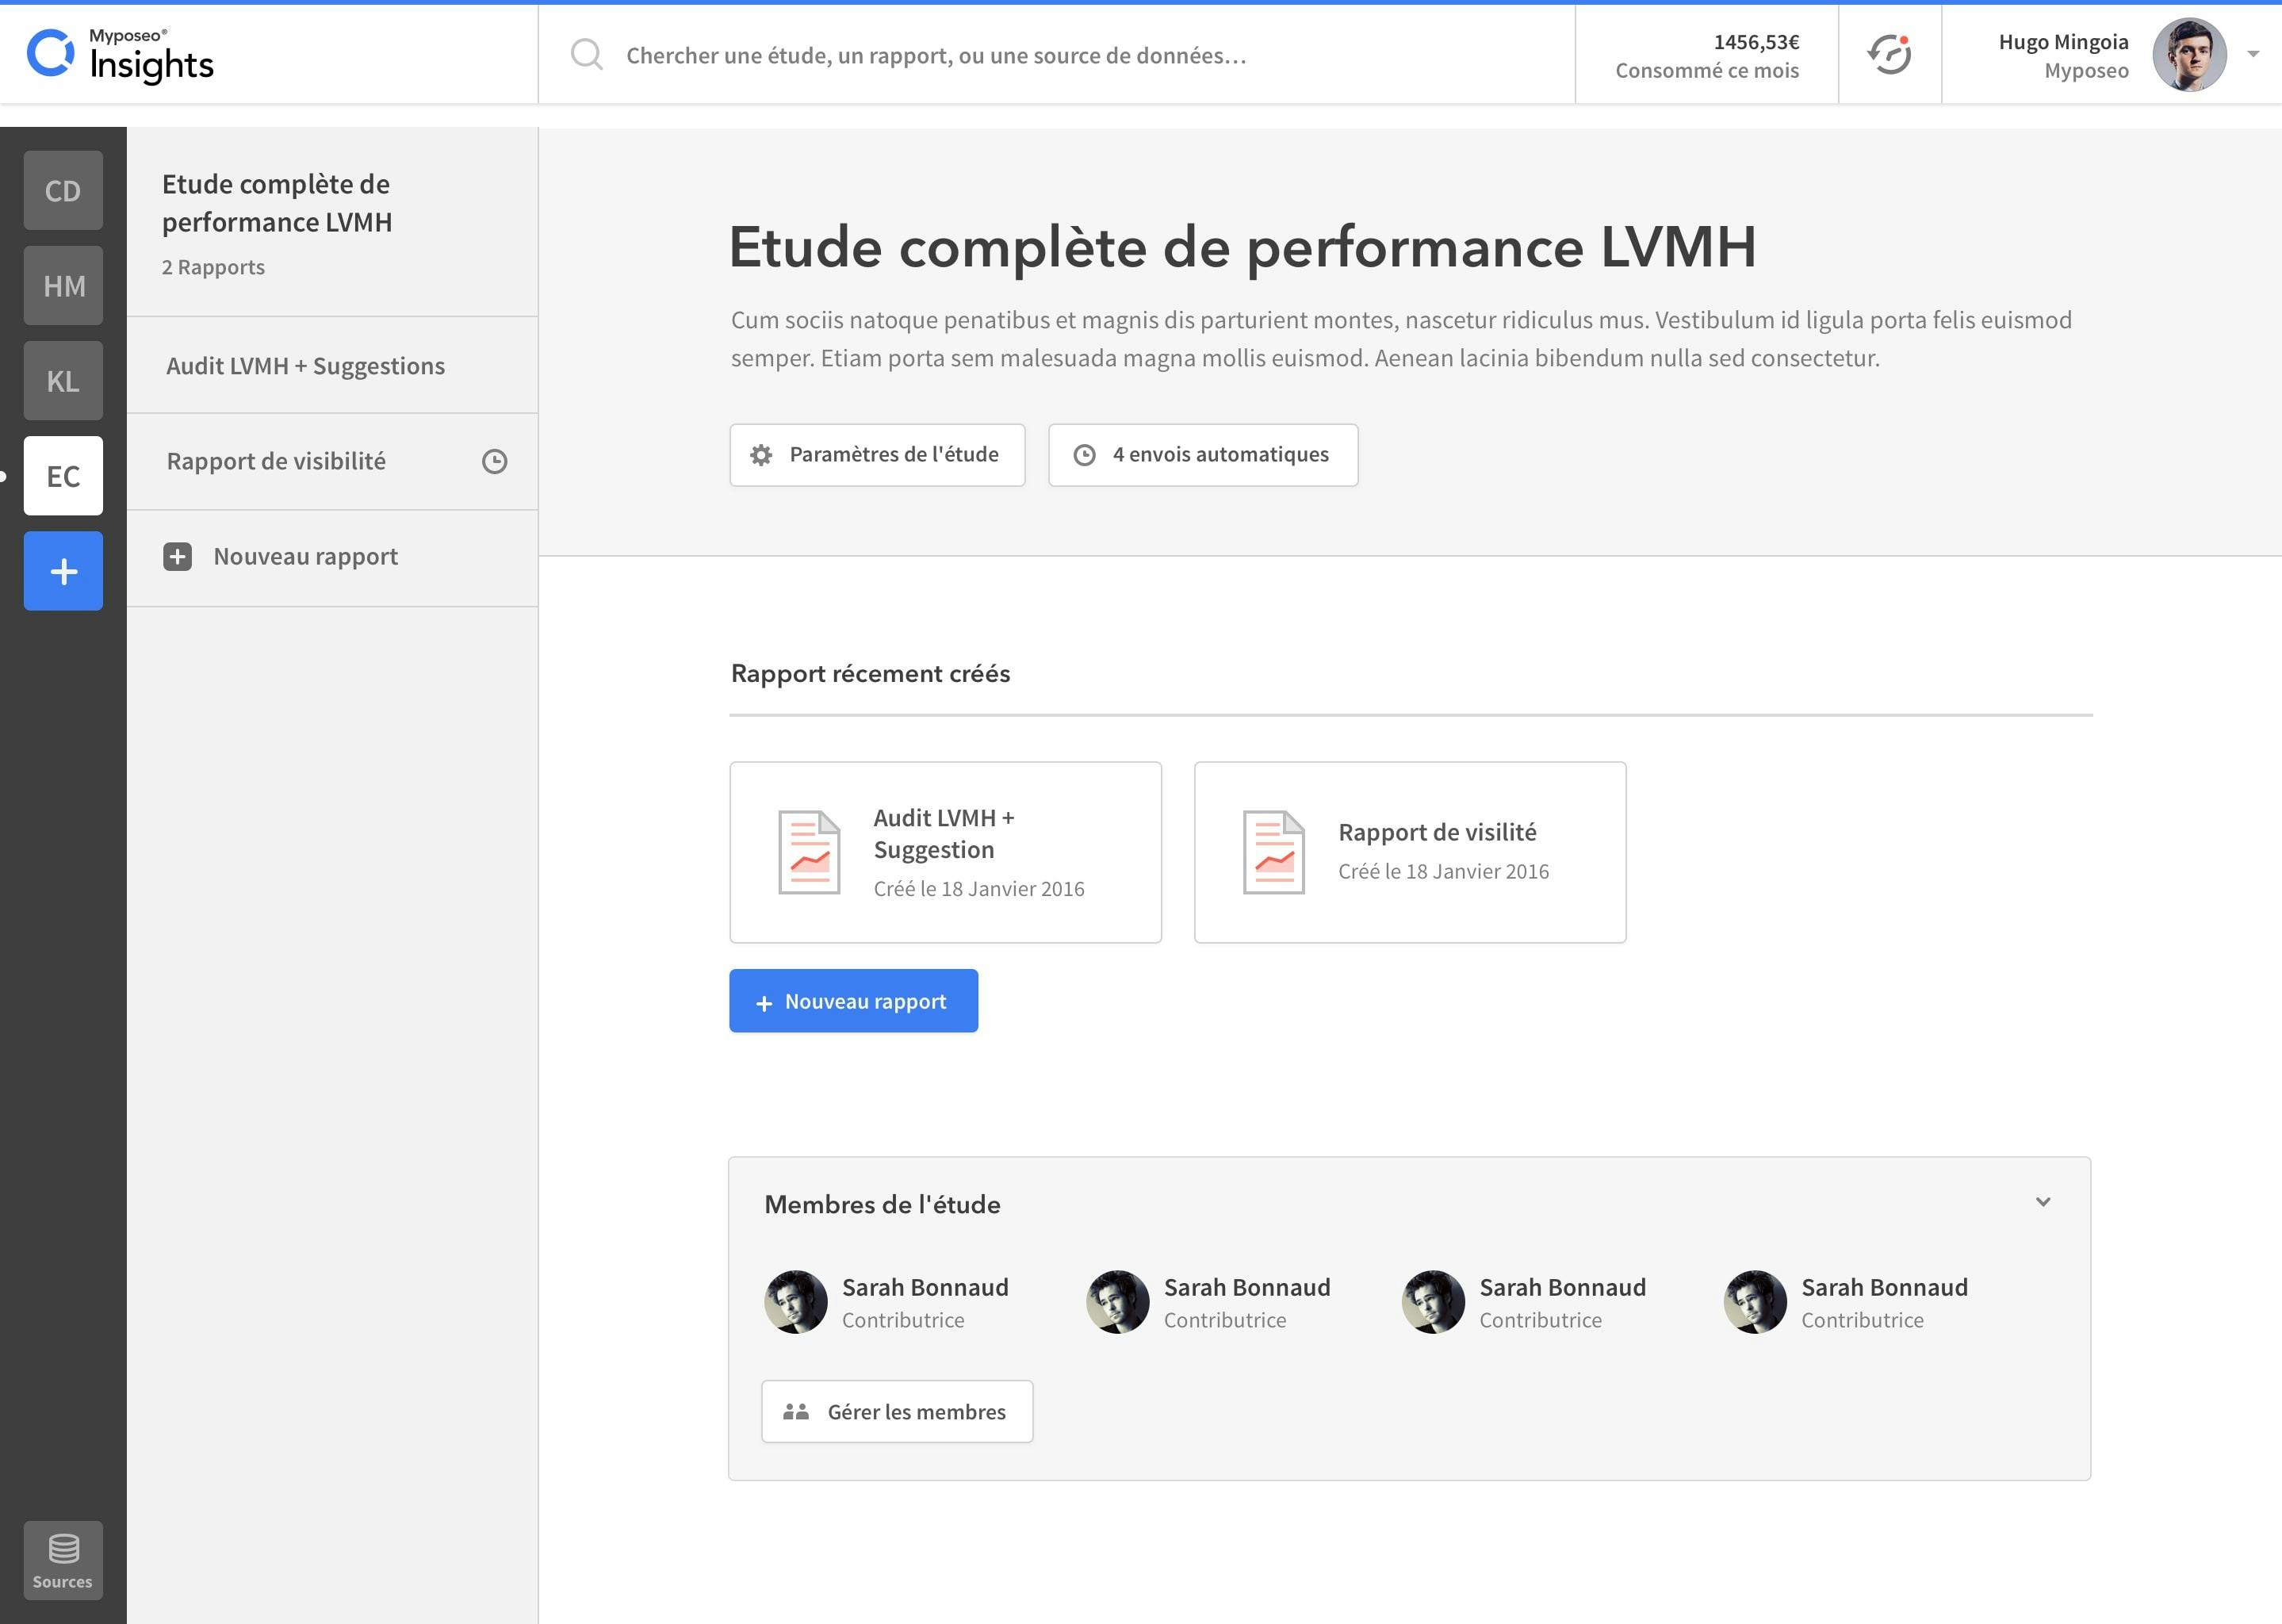The width and height of the screenshot is (2282, 1624).
Task: Open the Rapport de visilité report card
Action: tap(1410, 852)
